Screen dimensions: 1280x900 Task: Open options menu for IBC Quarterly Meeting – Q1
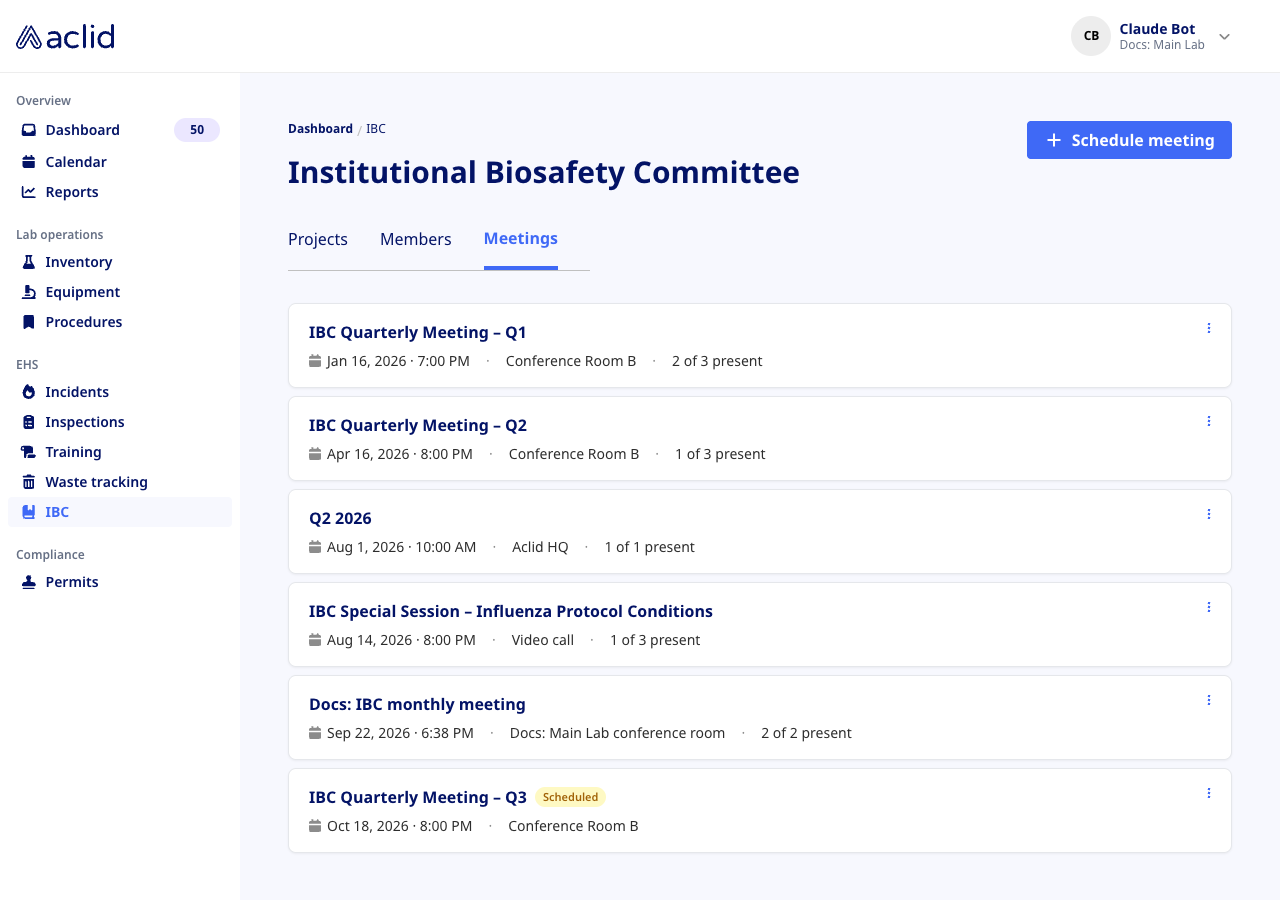[1209, 328]
